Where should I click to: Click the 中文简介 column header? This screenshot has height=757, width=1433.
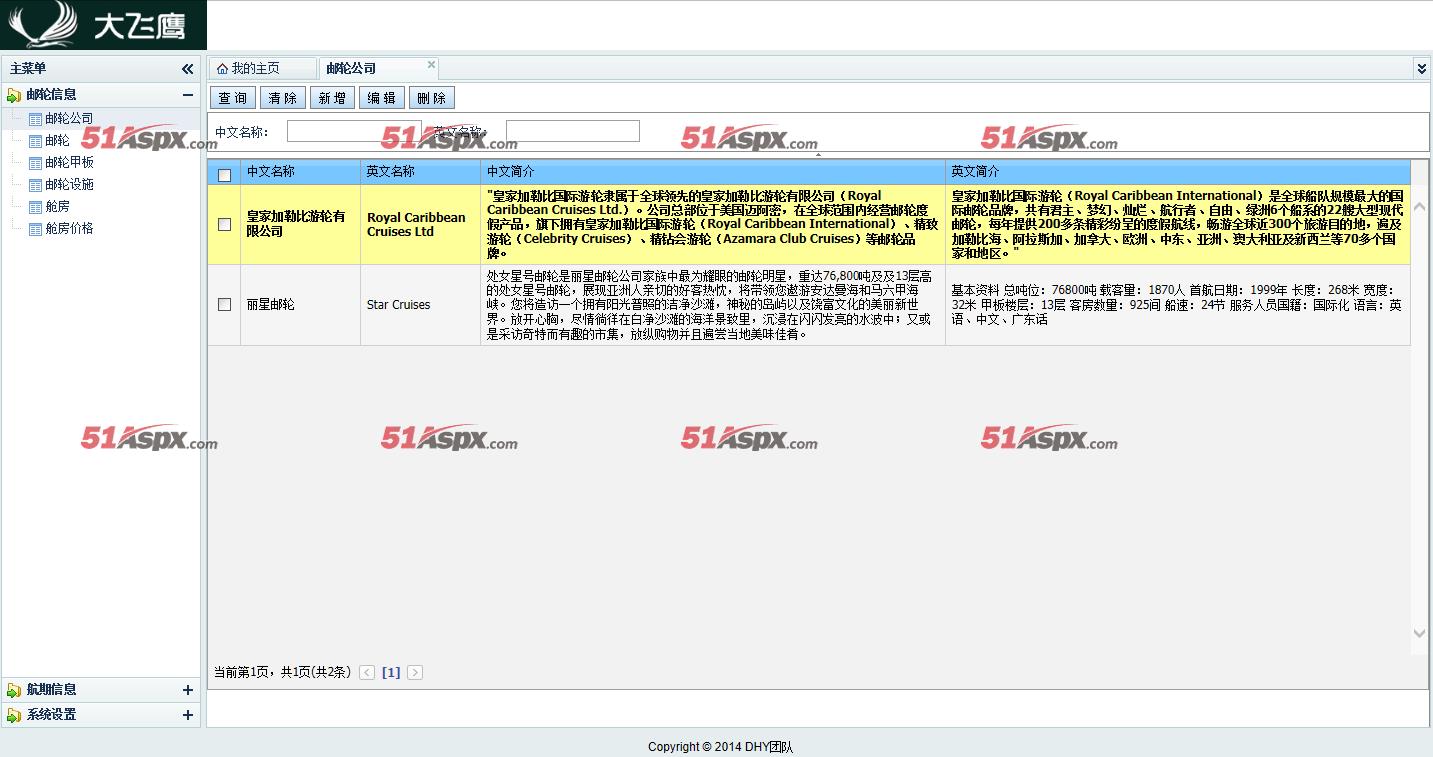click(x=713, y=172)
